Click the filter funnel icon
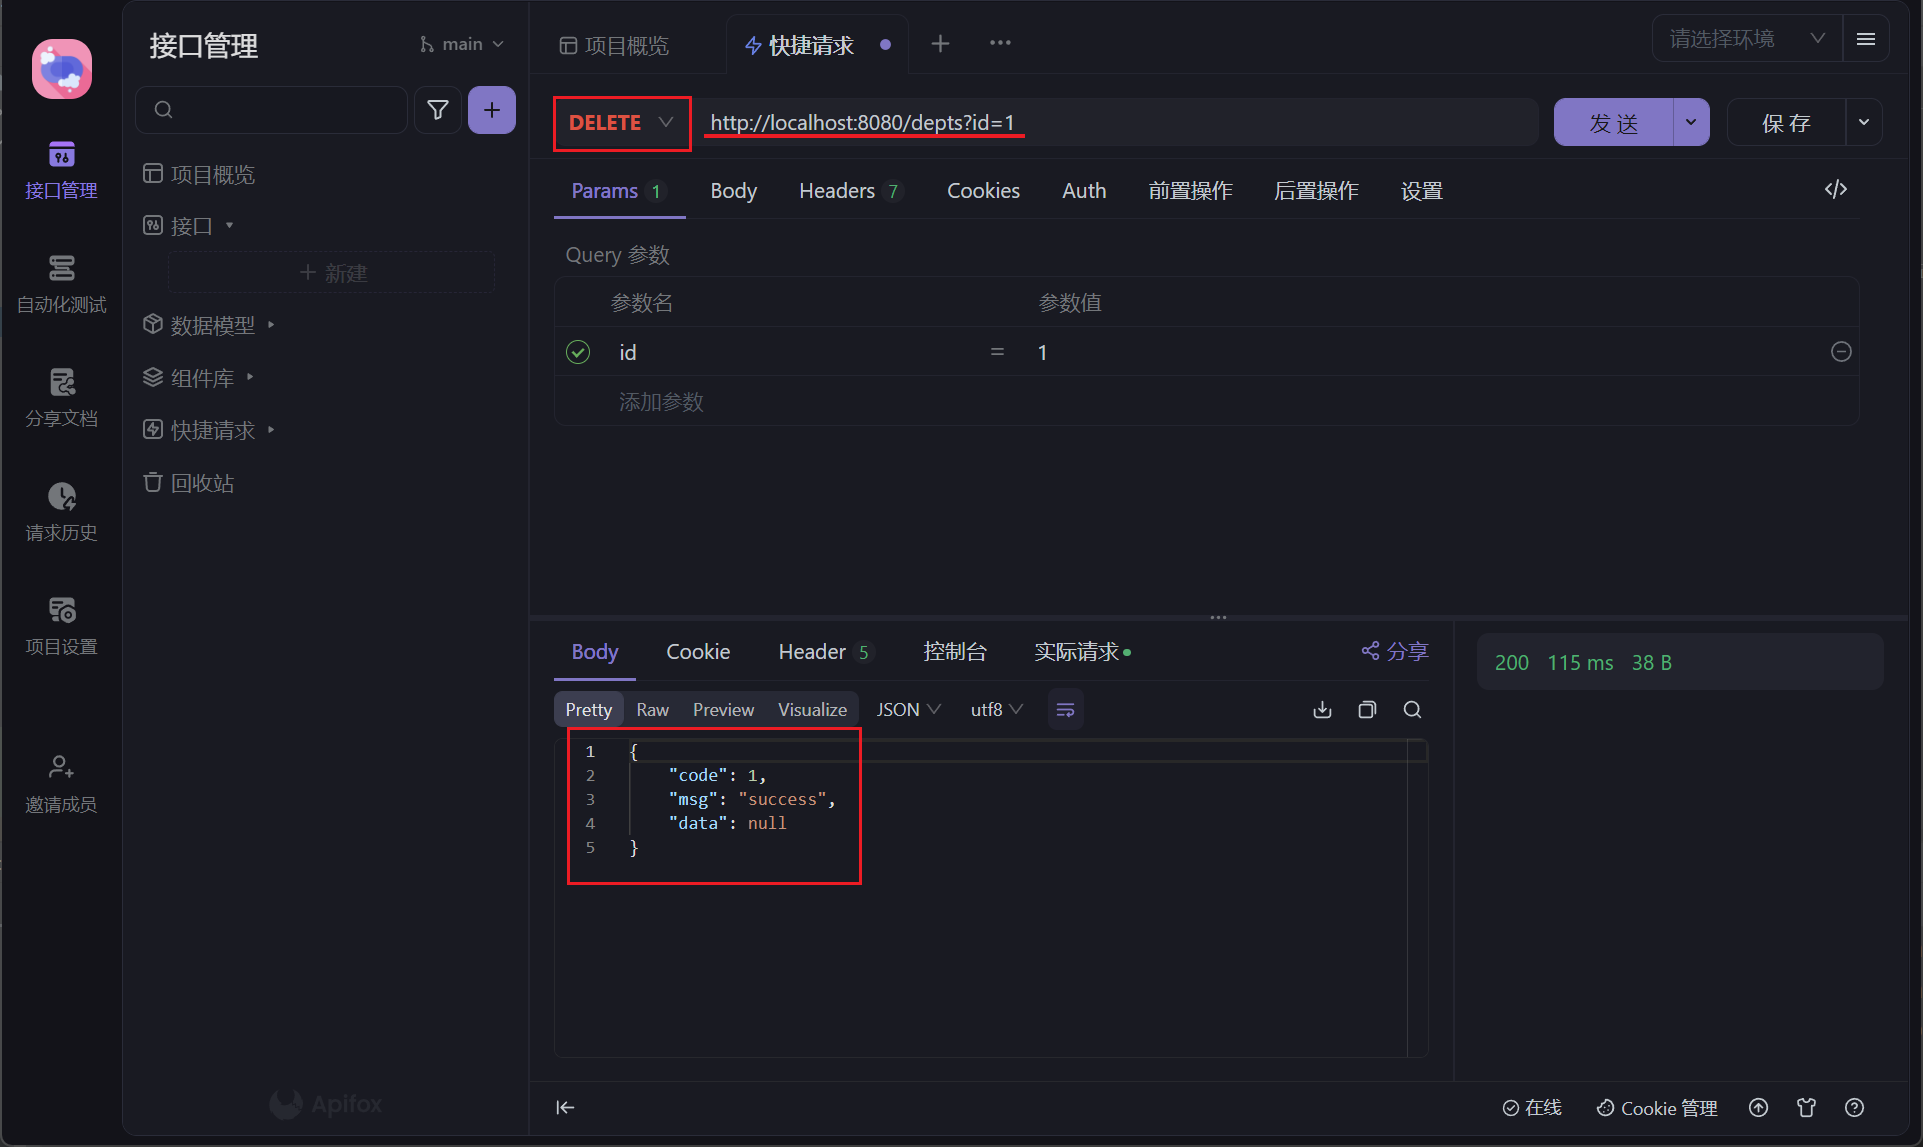 pos(437,110)
